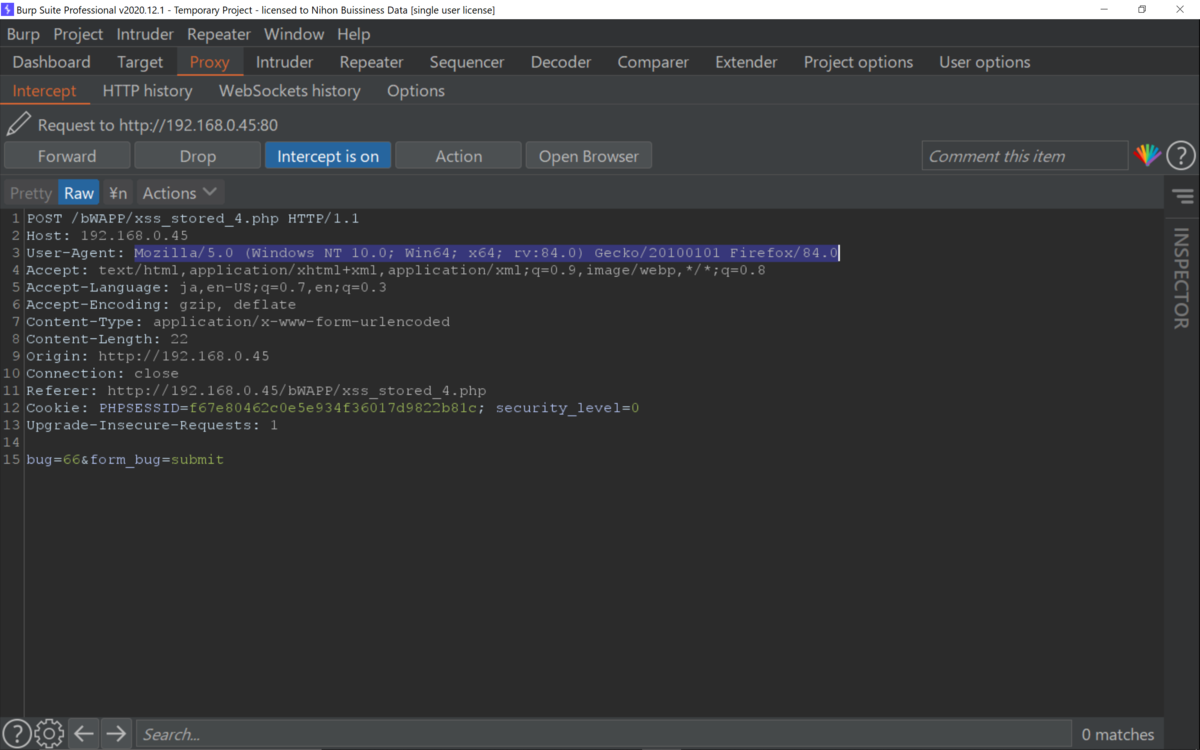Viewport: 1200px width, 750px height.
Task: Click the Host: 192.168.0.45 header line
Action: click(107, 236)
